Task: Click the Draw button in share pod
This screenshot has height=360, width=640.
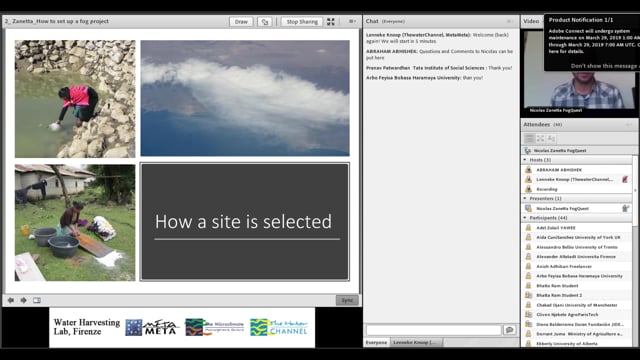Action: pos(241,22)
